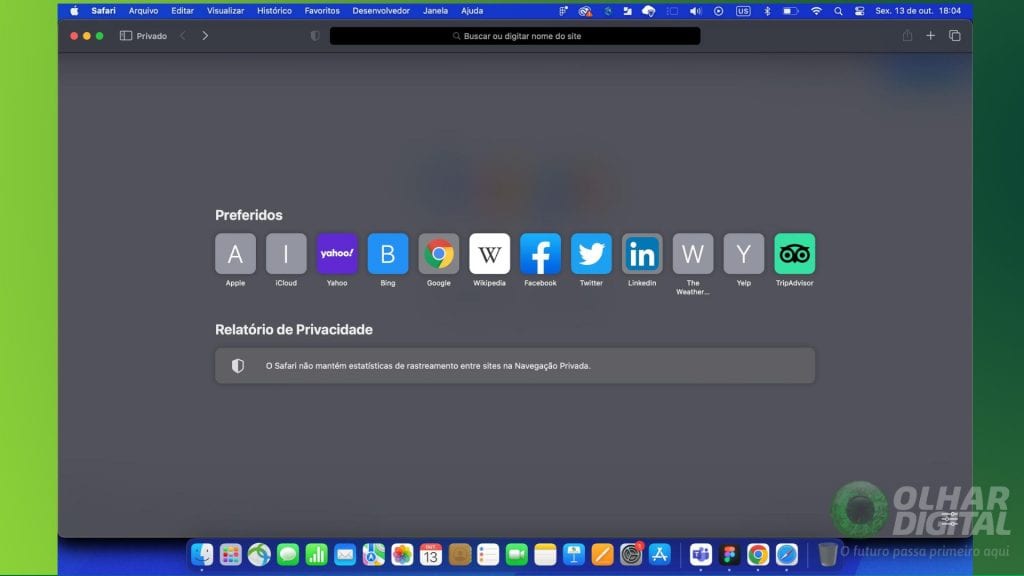Open System Settings from the Dock
Viewport: 1024px width, 576px height.
(x=631, y=554)
